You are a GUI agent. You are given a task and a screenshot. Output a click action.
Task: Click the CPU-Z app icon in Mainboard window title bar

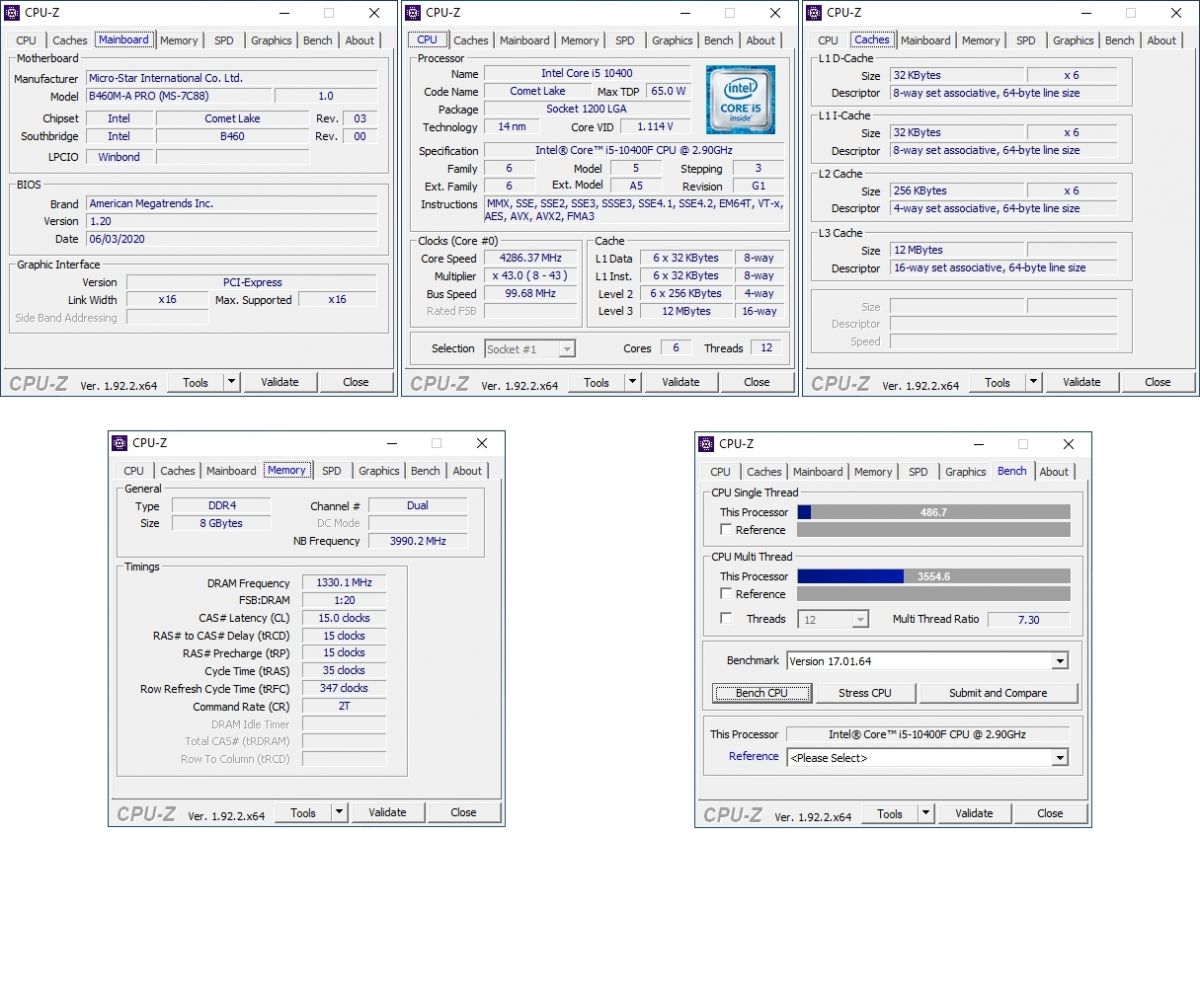click(12, 13)
